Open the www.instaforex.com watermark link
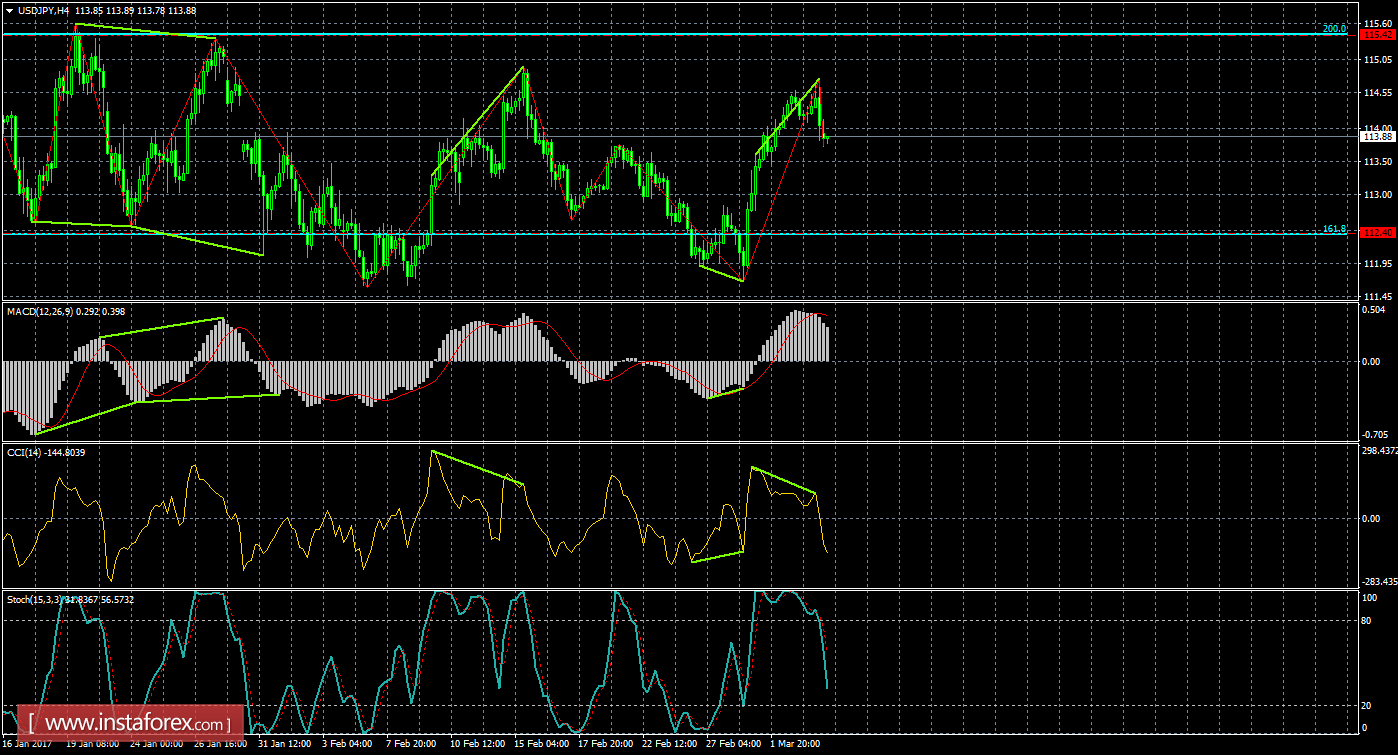Image resolution: width=1398 pixels, height=755 pixels. [x=136, y=722]
